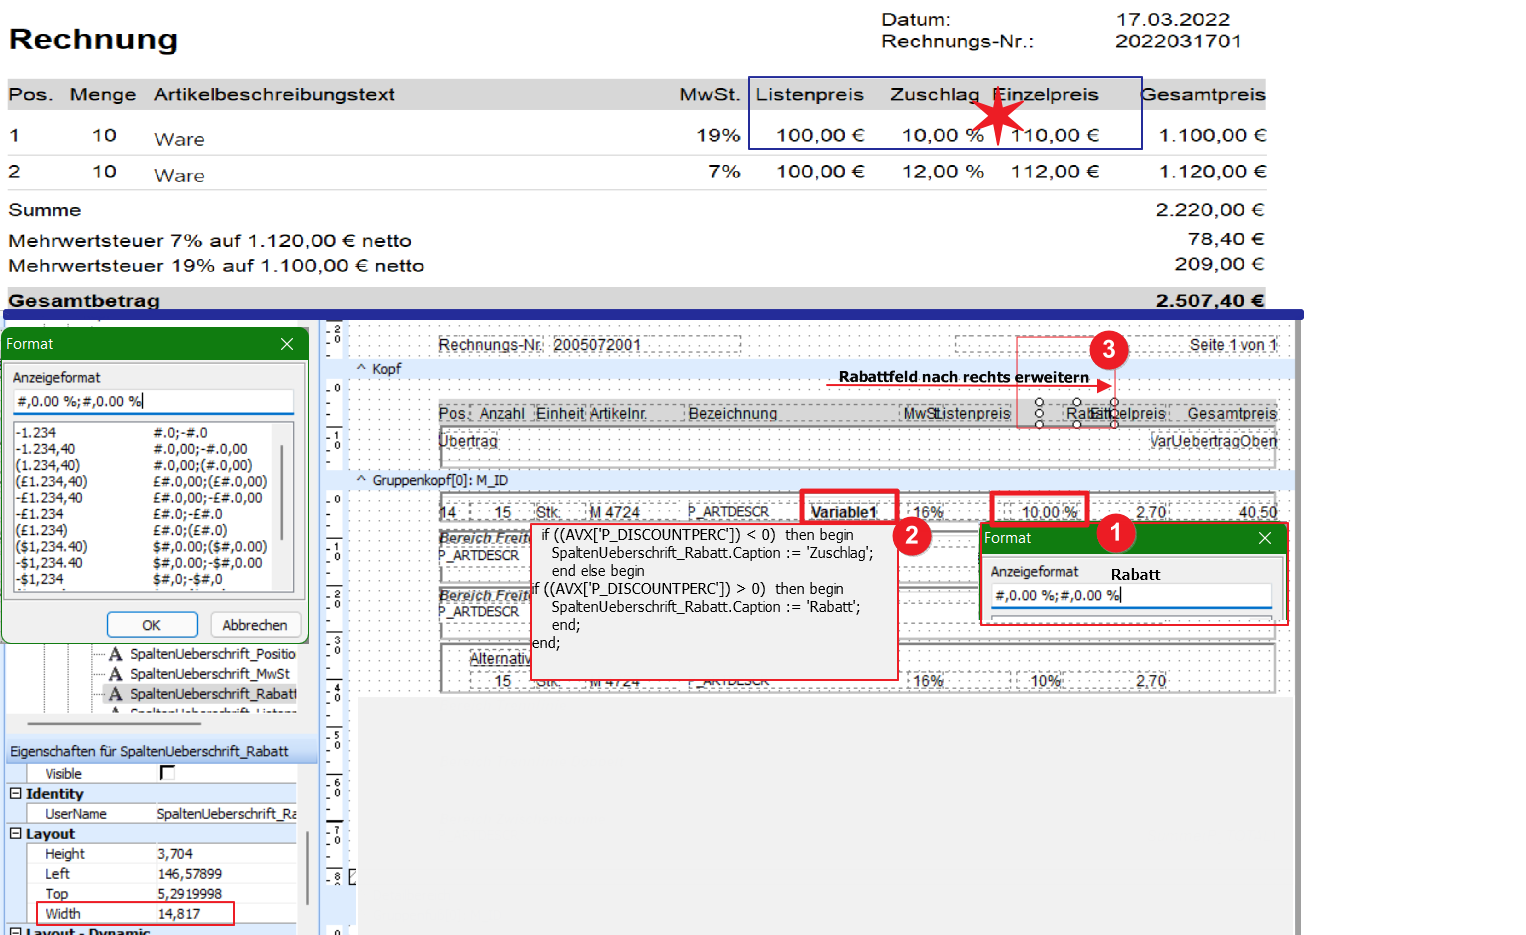Select the Artikelnr. column header label
This screenshot has width=1526, height=935.
[618, 414]
